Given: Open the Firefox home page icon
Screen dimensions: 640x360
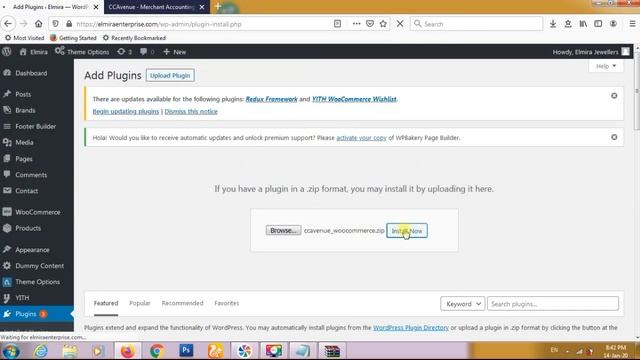Looking at the screenshot, I should (x=38, y=24).
